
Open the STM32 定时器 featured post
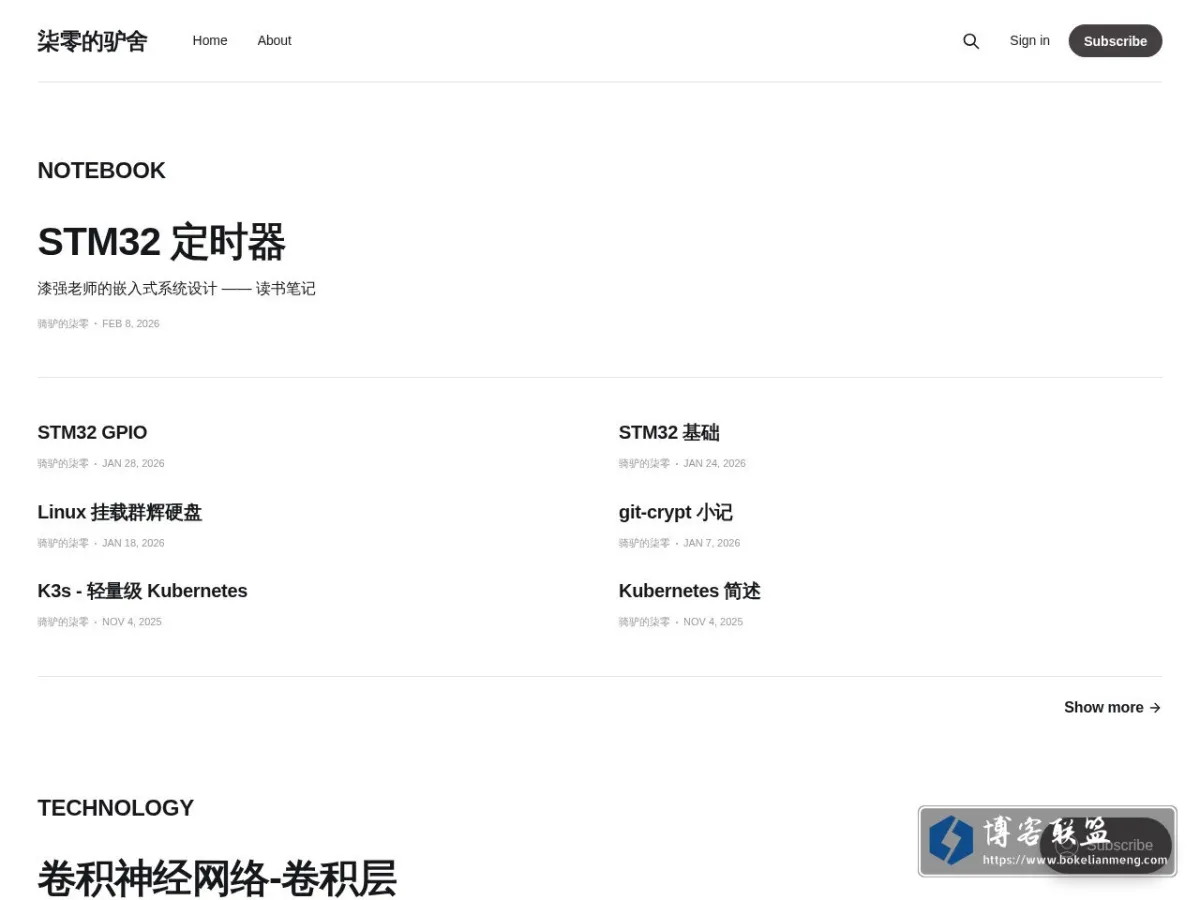(x=161, y=242)
